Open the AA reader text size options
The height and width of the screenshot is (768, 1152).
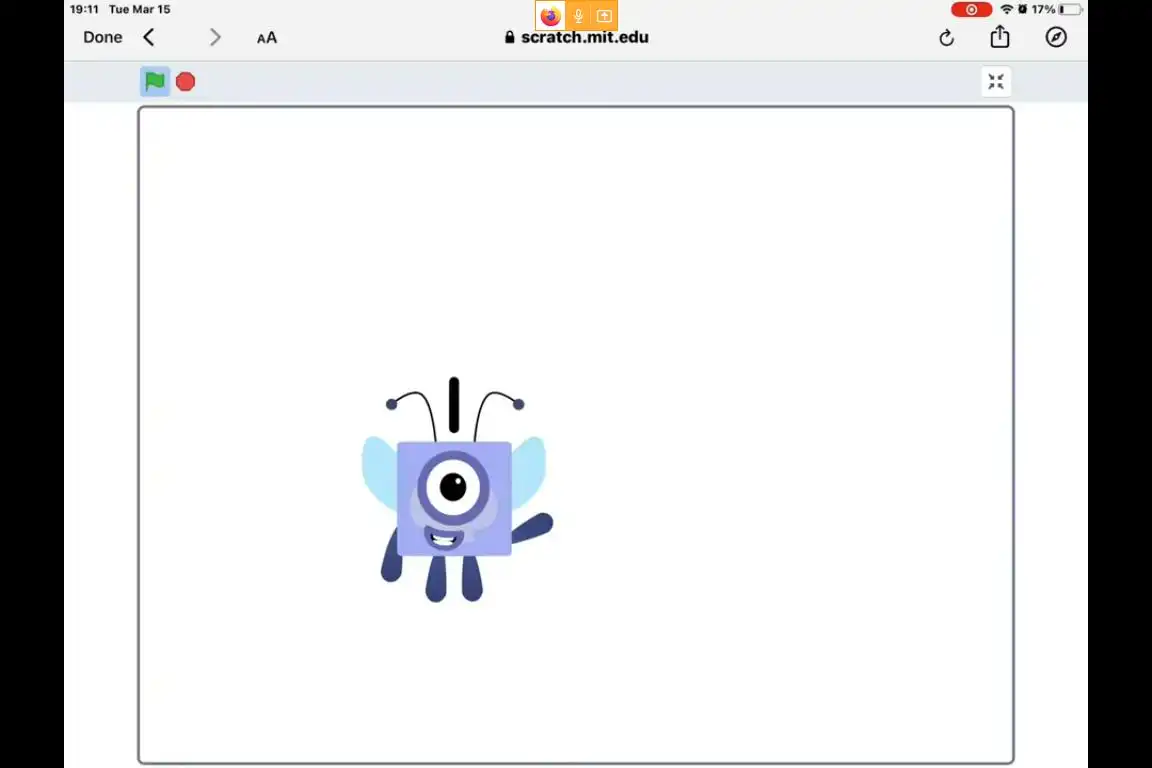point(267,38)
